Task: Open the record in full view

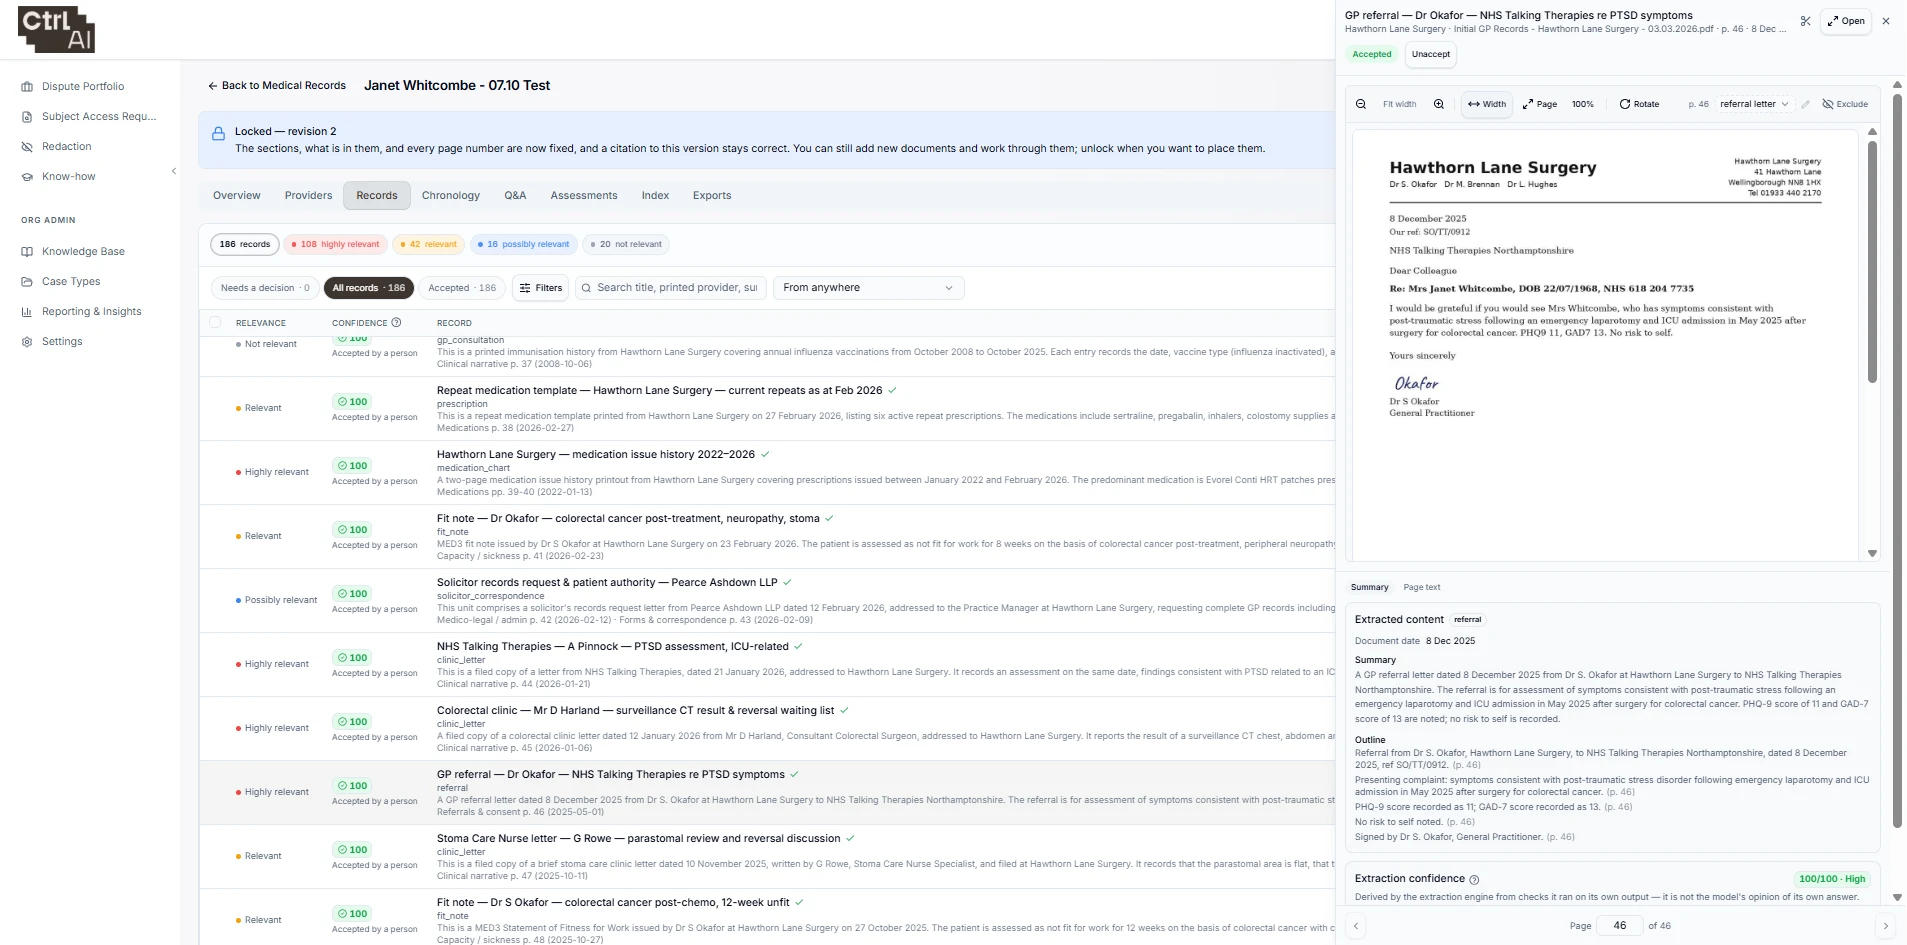Action: click(x=1846, y=21)
